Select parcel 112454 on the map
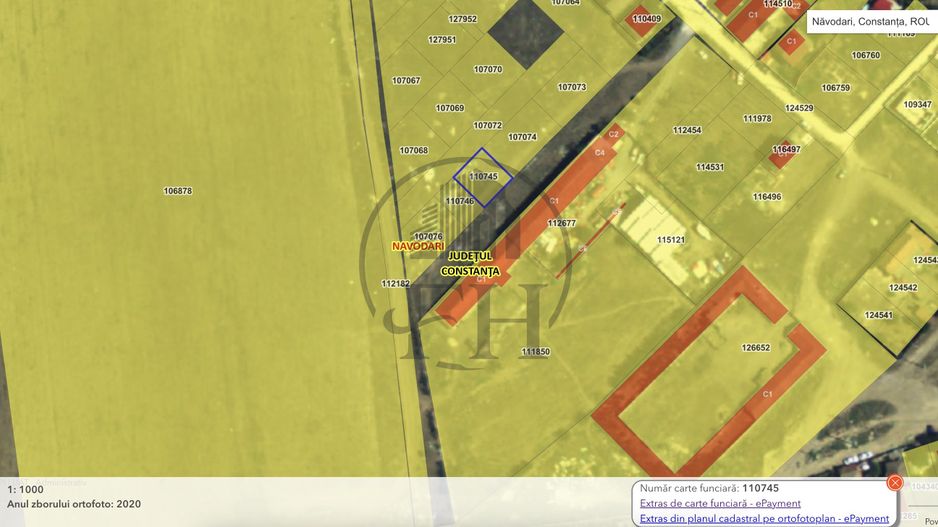 point(687,130)
